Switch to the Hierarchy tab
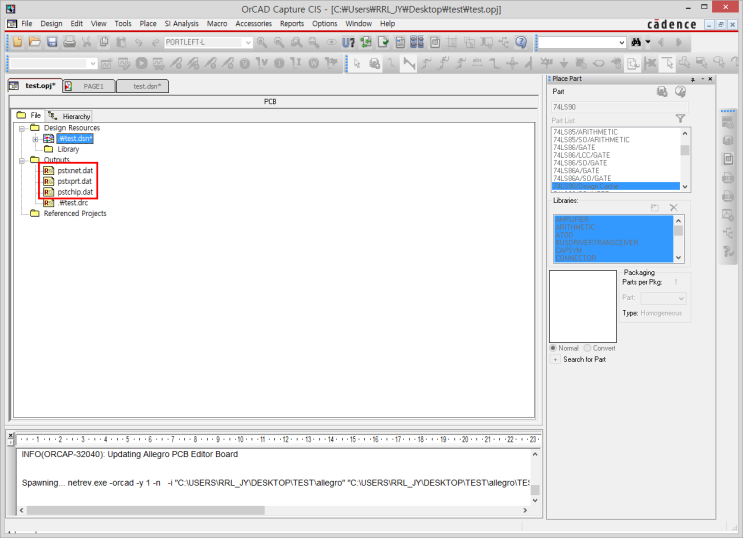Image resolution: width=743 pixels, height=538 pixels. (x=69, y=116)
